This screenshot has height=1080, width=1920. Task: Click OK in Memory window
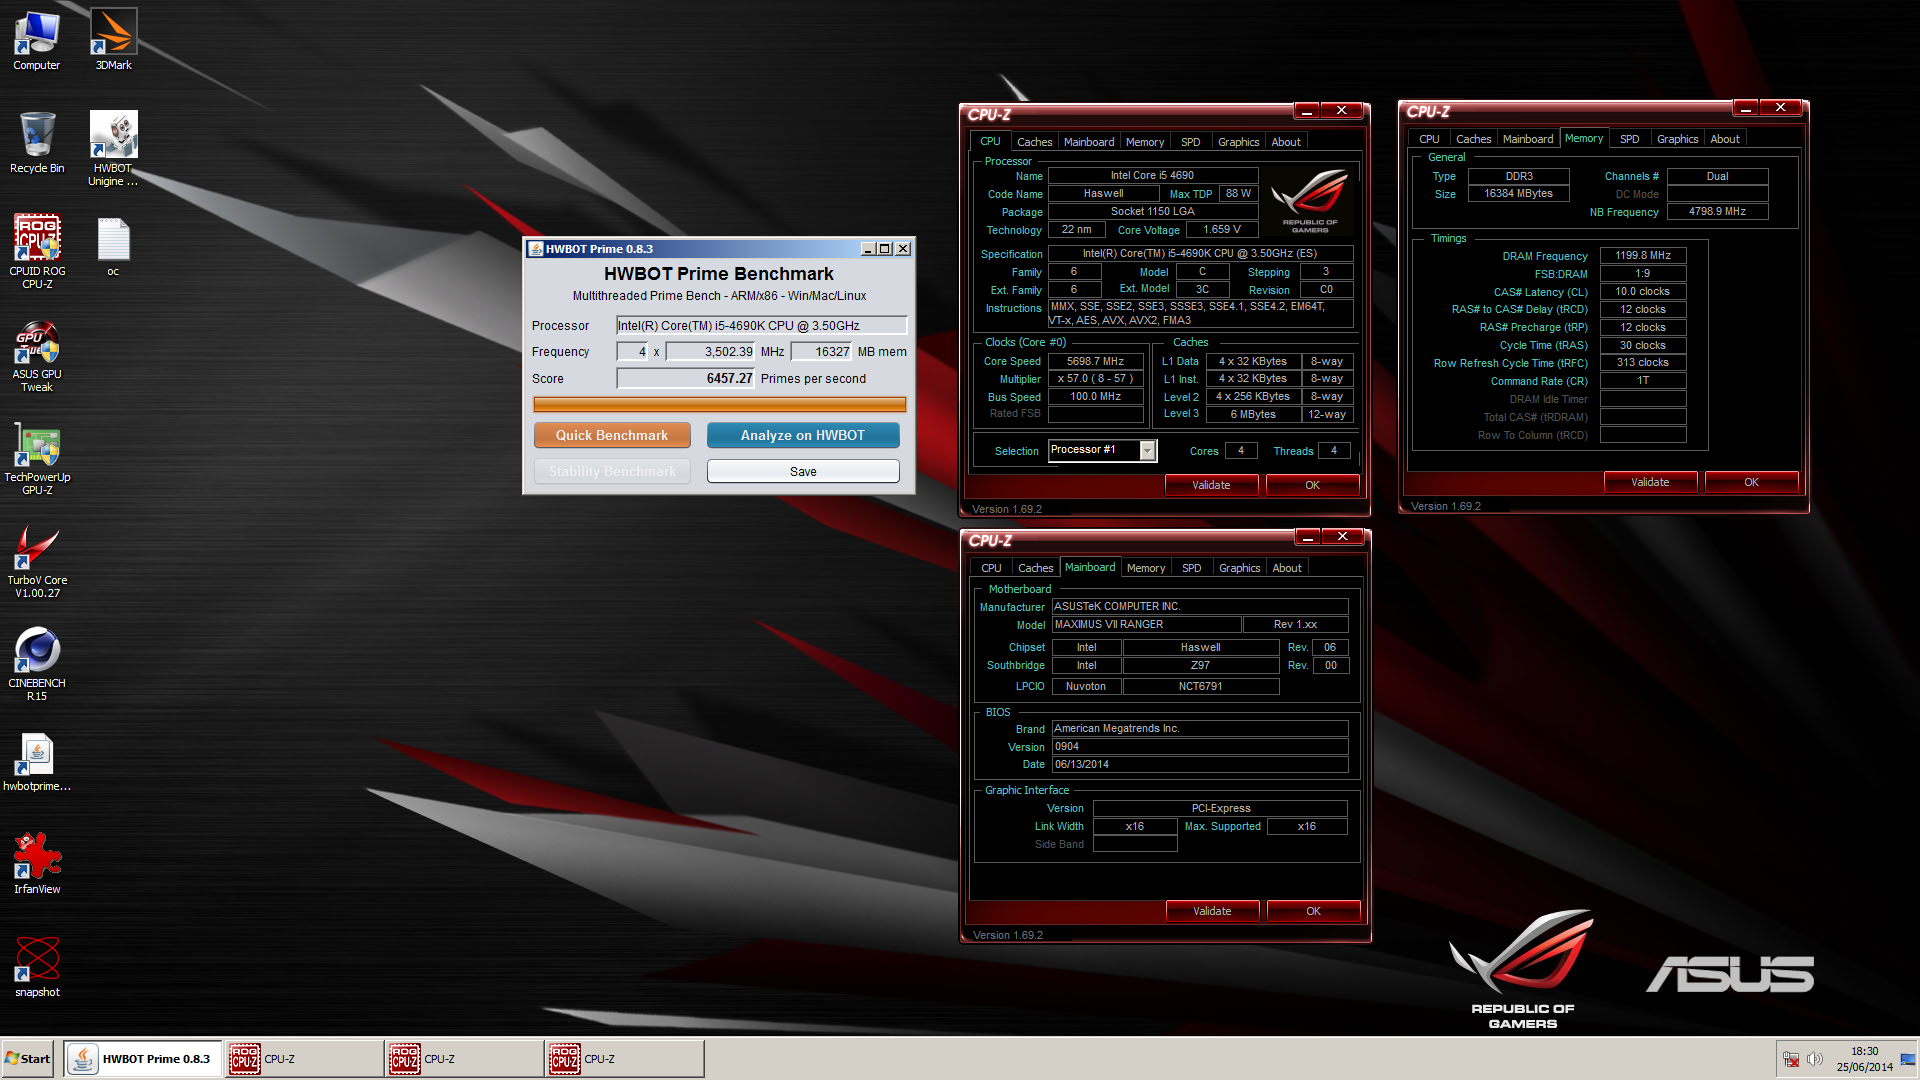click(1751, 482)
